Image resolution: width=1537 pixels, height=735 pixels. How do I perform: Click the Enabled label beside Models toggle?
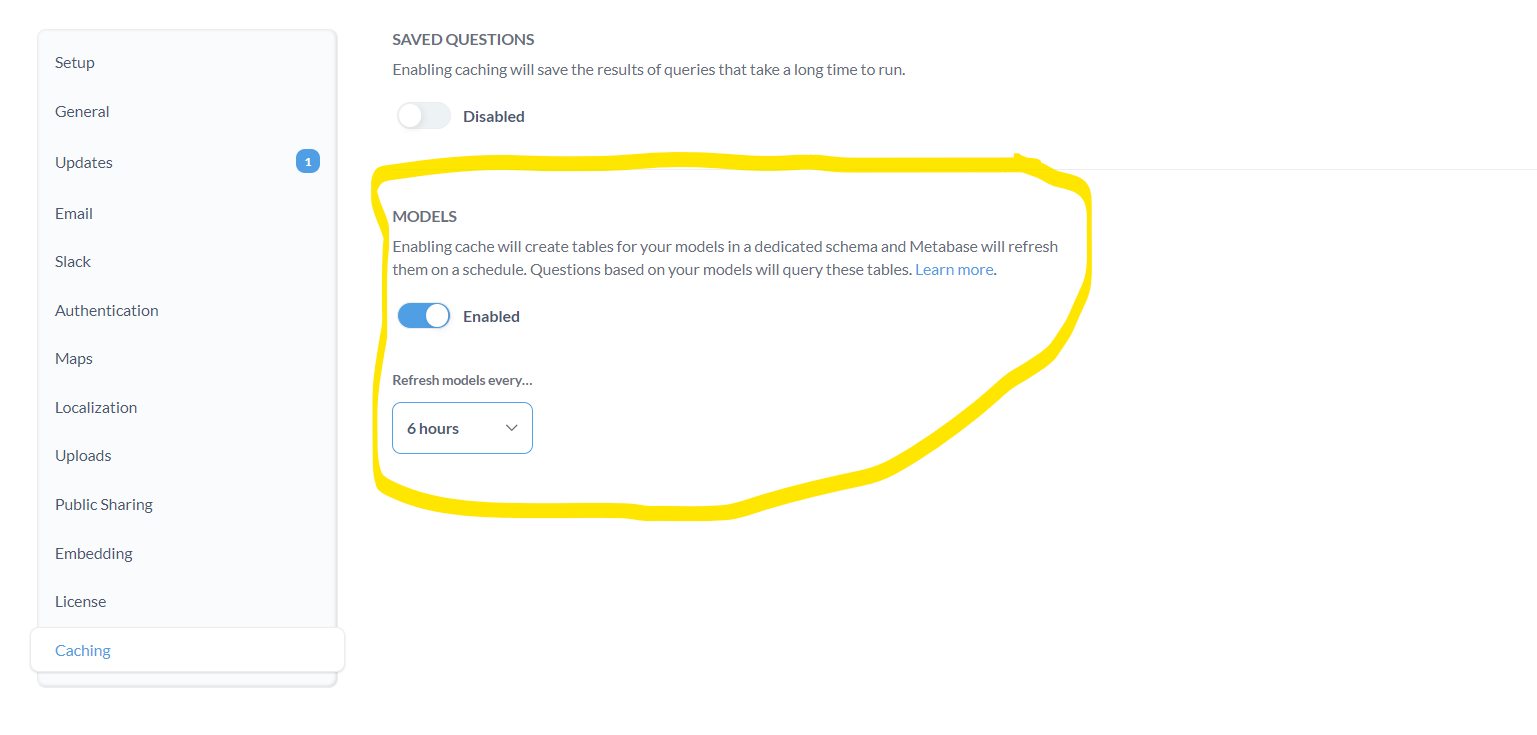(x=491, y=316)
